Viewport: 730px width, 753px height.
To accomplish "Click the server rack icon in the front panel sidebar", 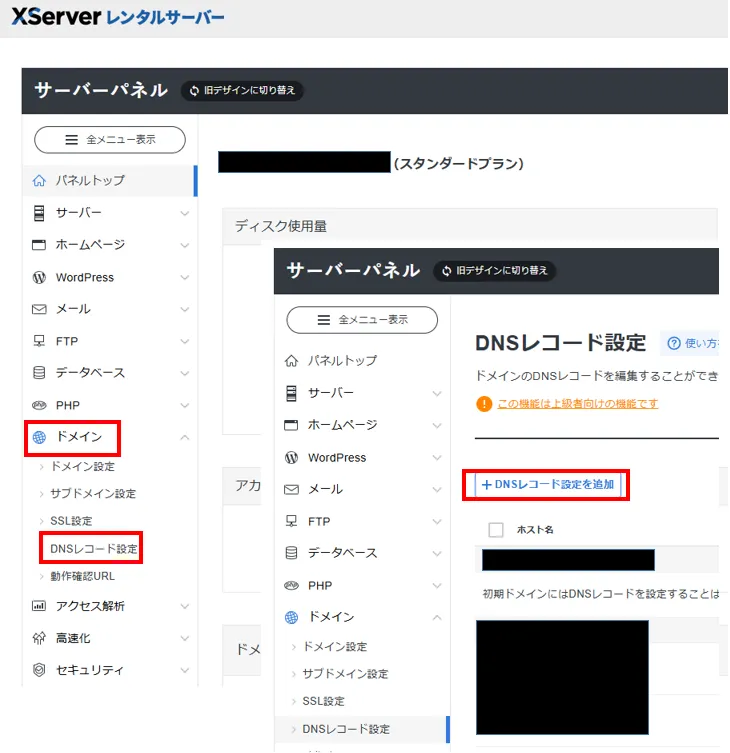I will [x=292, y=393].
